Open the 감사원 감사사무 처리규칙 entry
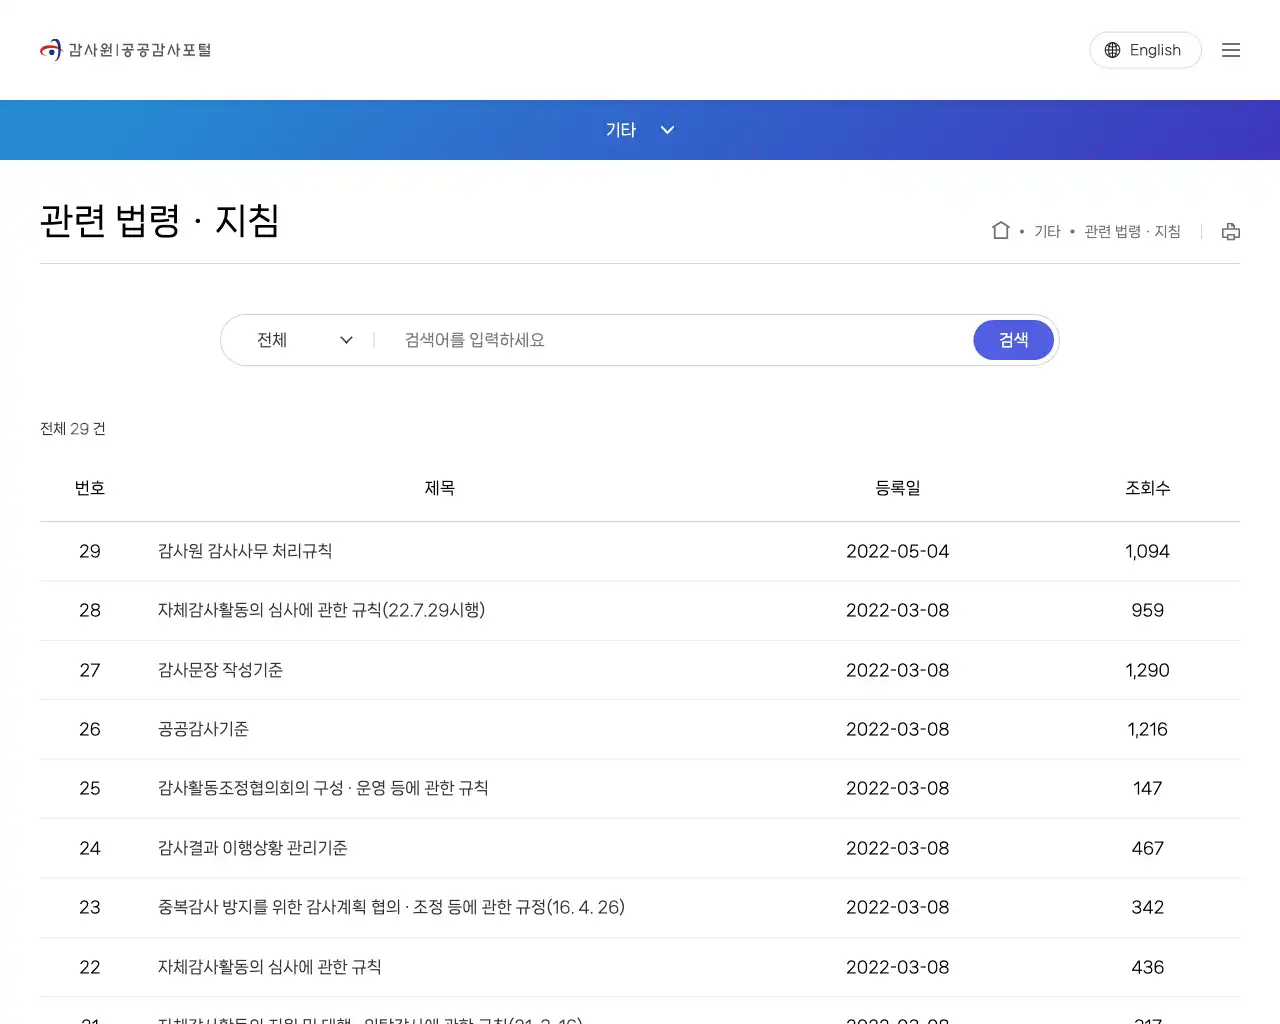 point(245,551)
